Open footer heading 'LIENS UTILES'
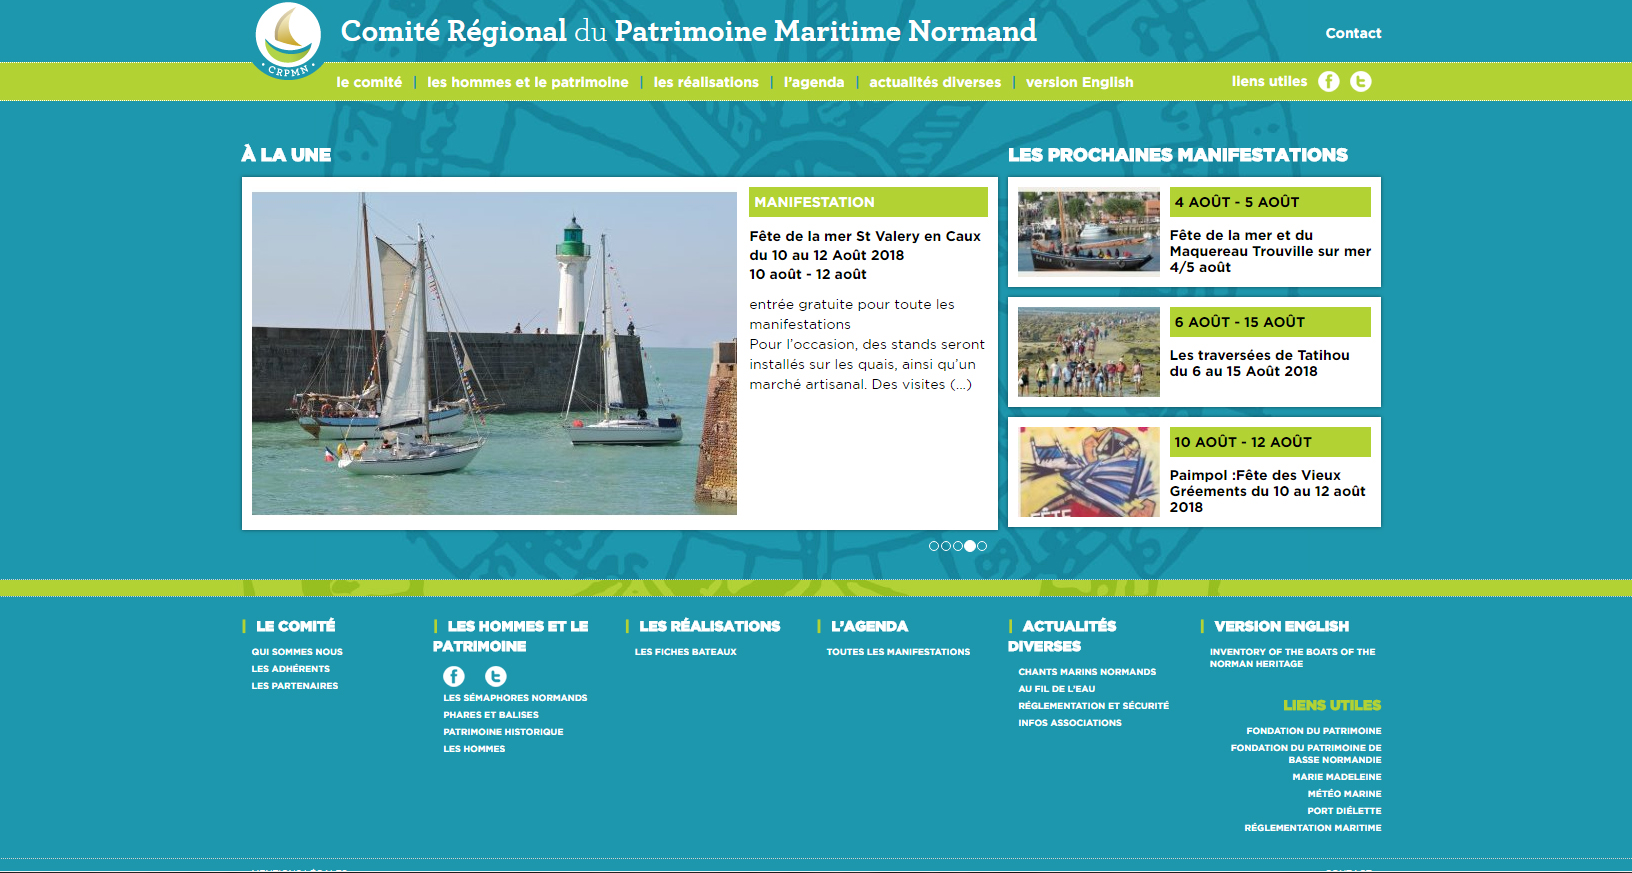1632x873 pixels. (1332, 705)
